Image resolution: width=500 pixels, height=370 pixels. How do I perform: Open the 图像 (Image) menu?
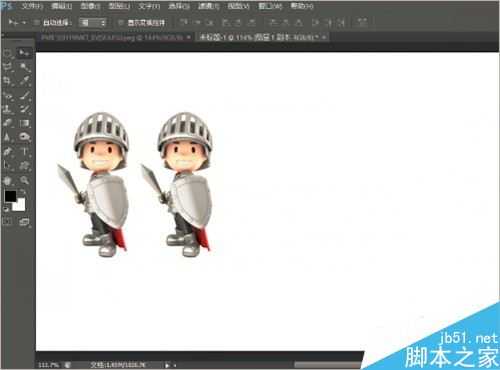(x=91, y=6)
